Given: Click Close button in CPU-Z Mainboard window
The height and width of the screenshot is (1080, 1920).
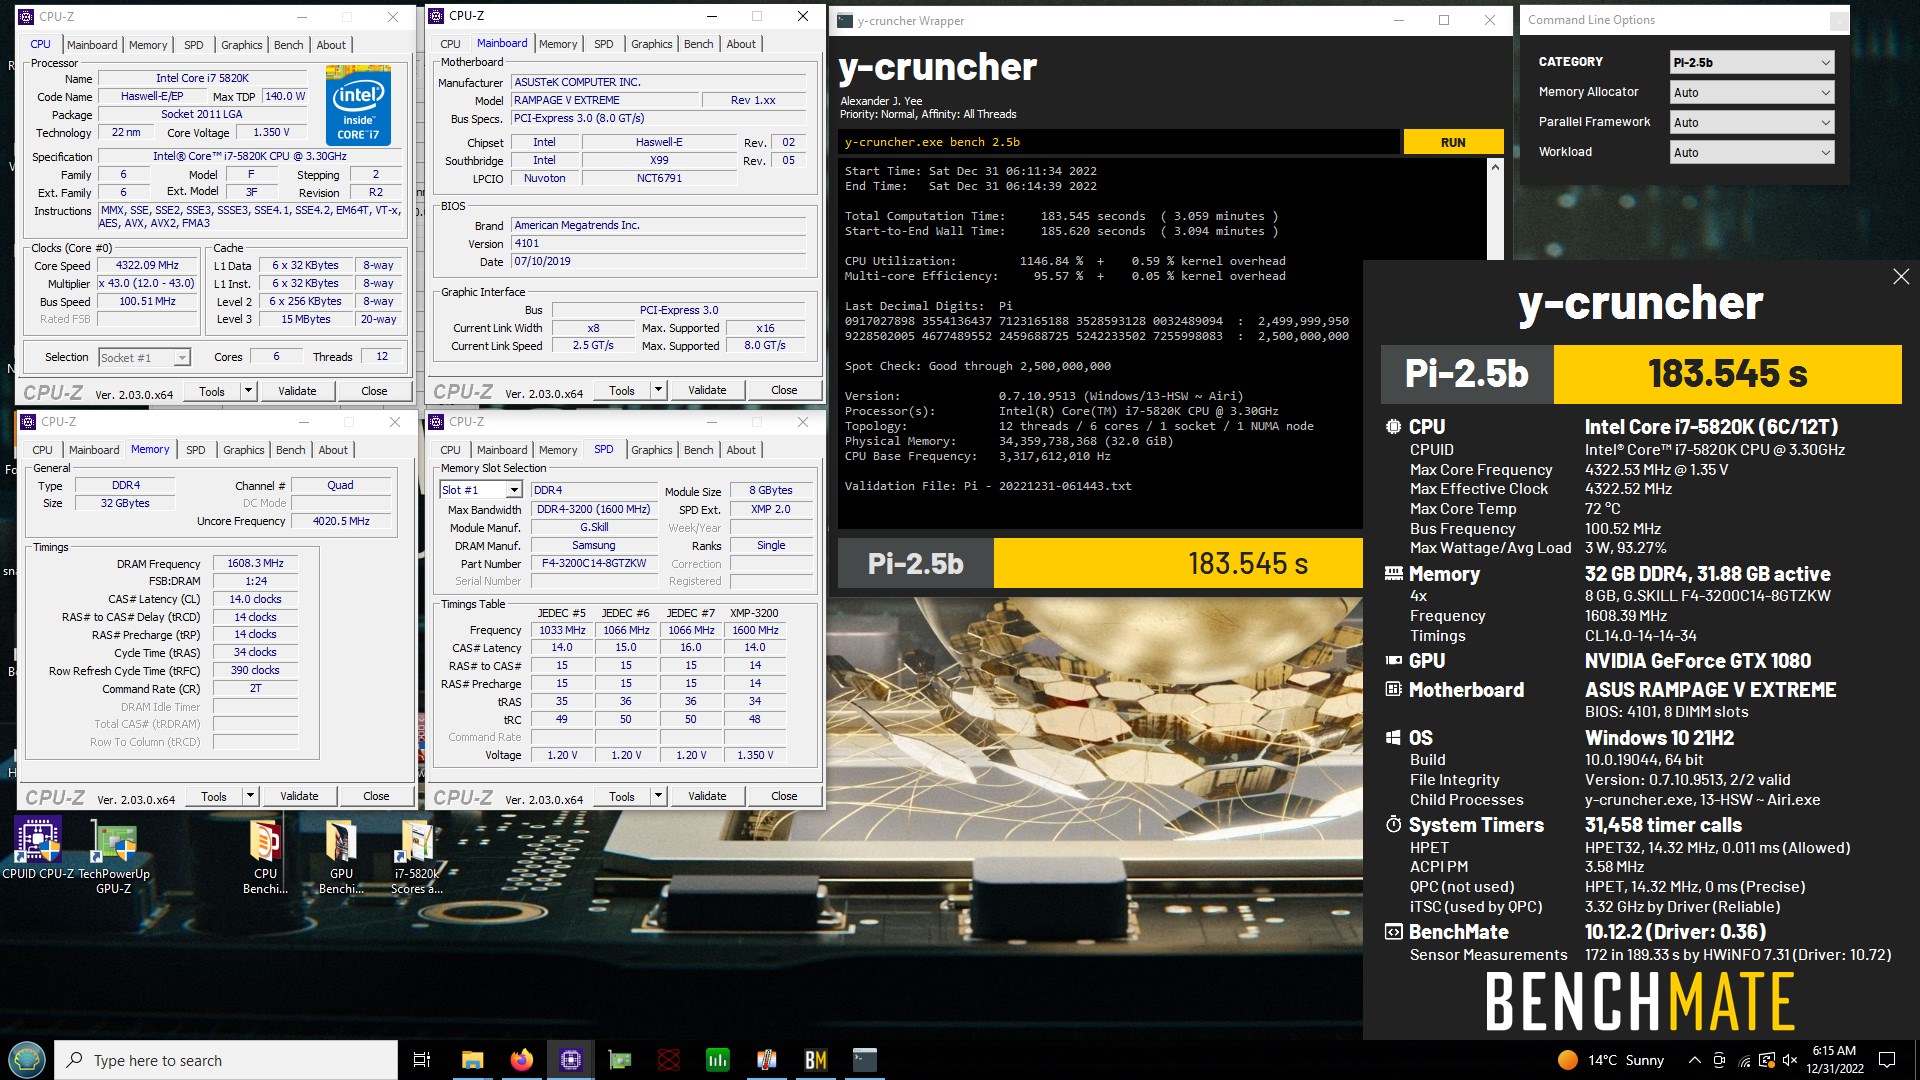Looking at the screenshot, I should 784,390.
